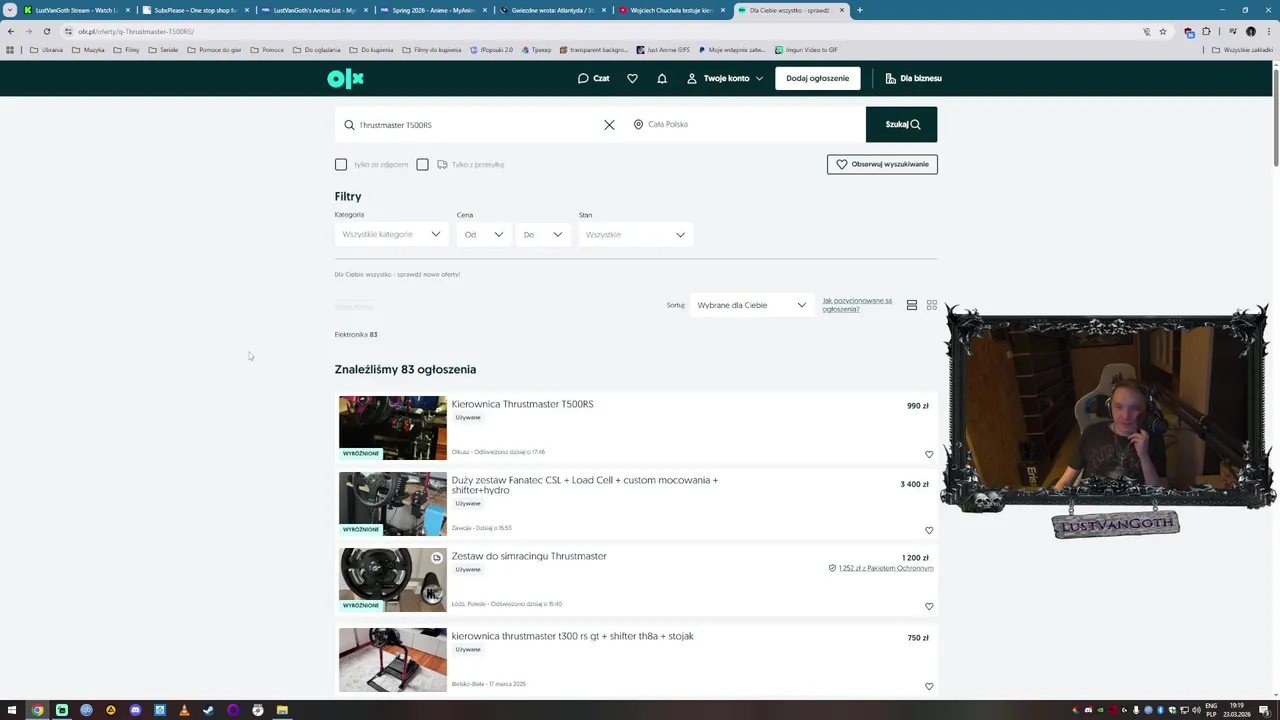Open the Czat messages icon
Image resolution: width=1280 pixels, height=720 pixels.
593,78
